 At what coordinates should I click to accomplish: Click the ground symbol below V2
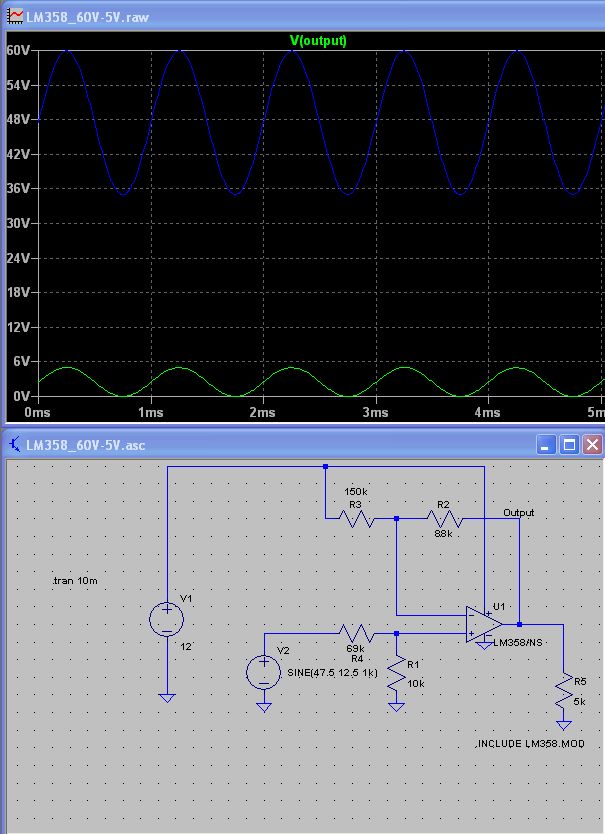(264, 707)
